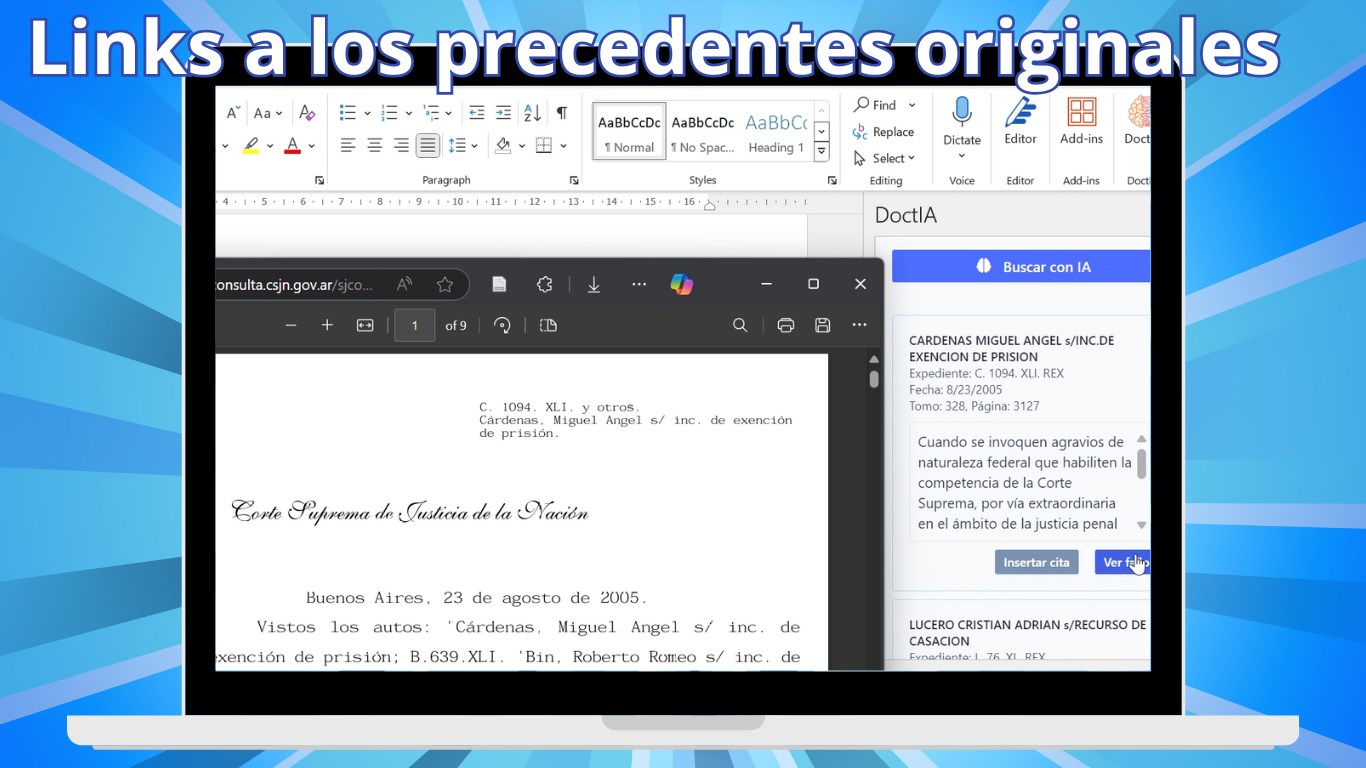
Task: Search in PDF with magnifier icon
Action: [740, 325]
